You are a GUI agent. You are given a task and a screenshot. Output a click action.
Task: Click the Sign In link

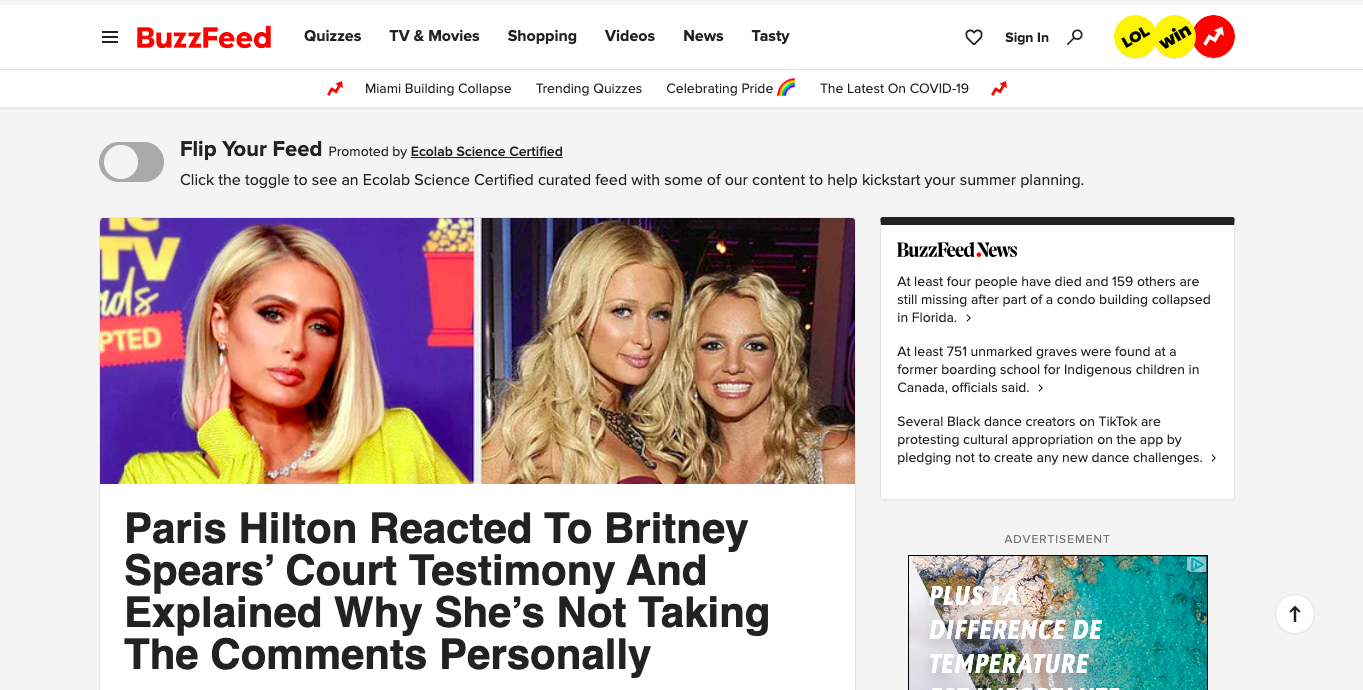coord(1027,38)
